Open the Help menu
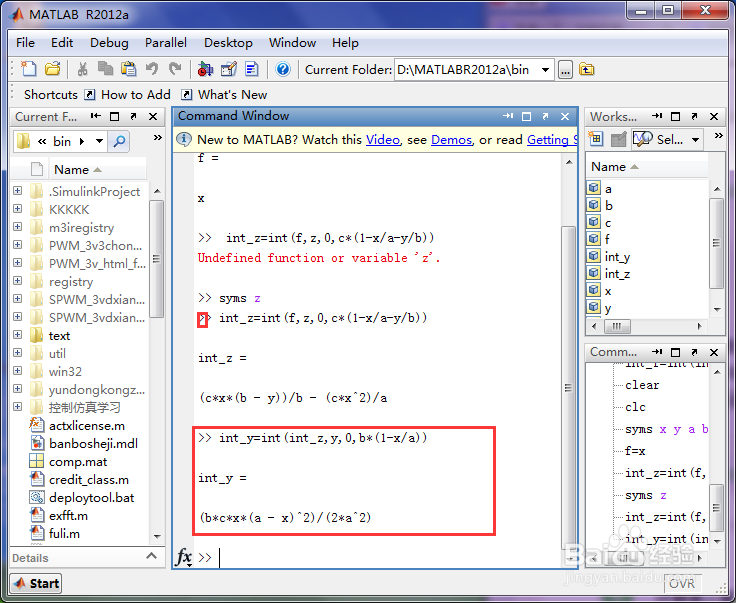Viewport: 736px width, 603px height. 345,43
